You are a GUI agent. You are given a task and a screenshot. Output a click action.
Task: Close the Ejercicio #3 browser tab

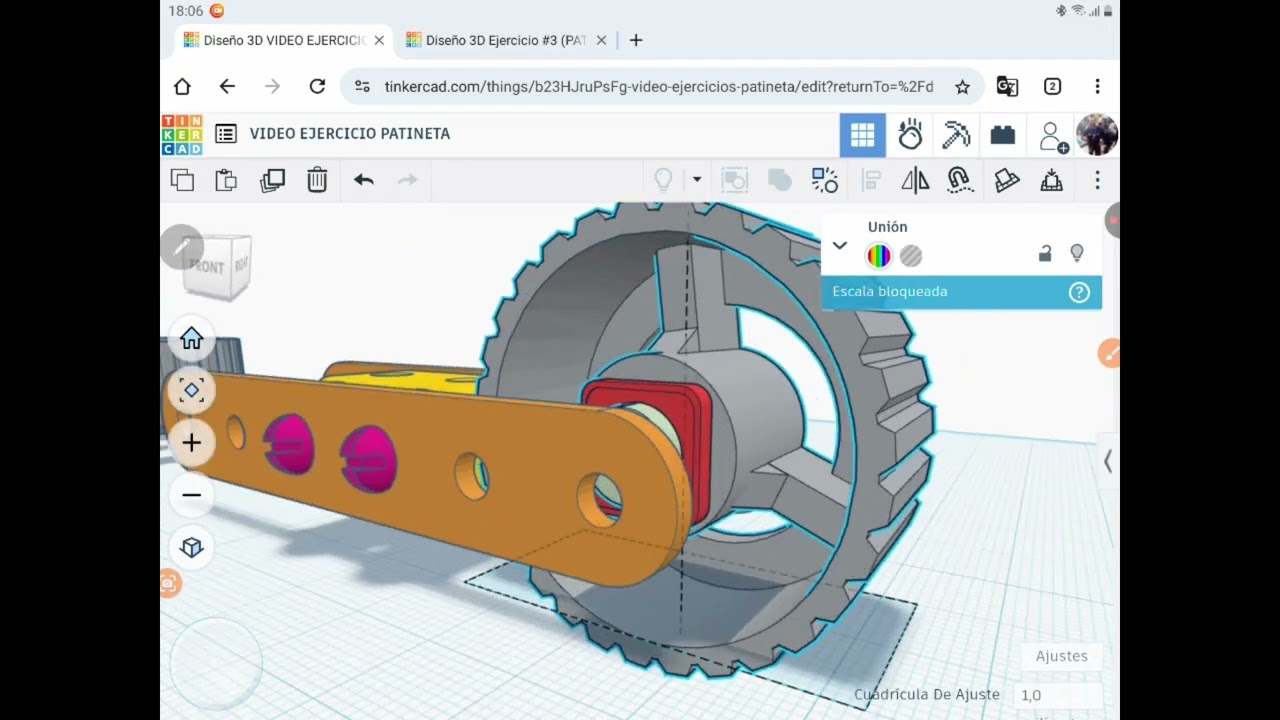[601, 40]
